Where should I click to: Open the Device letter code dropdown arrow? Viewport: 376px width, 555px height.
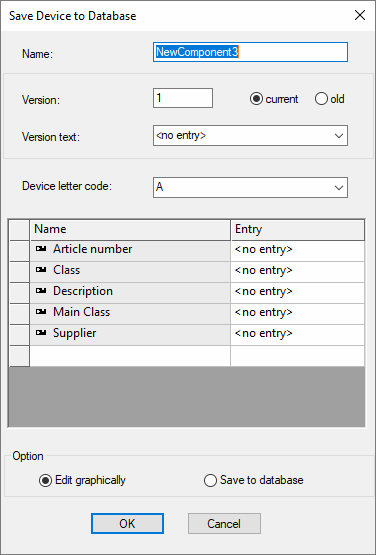[339, 188]
